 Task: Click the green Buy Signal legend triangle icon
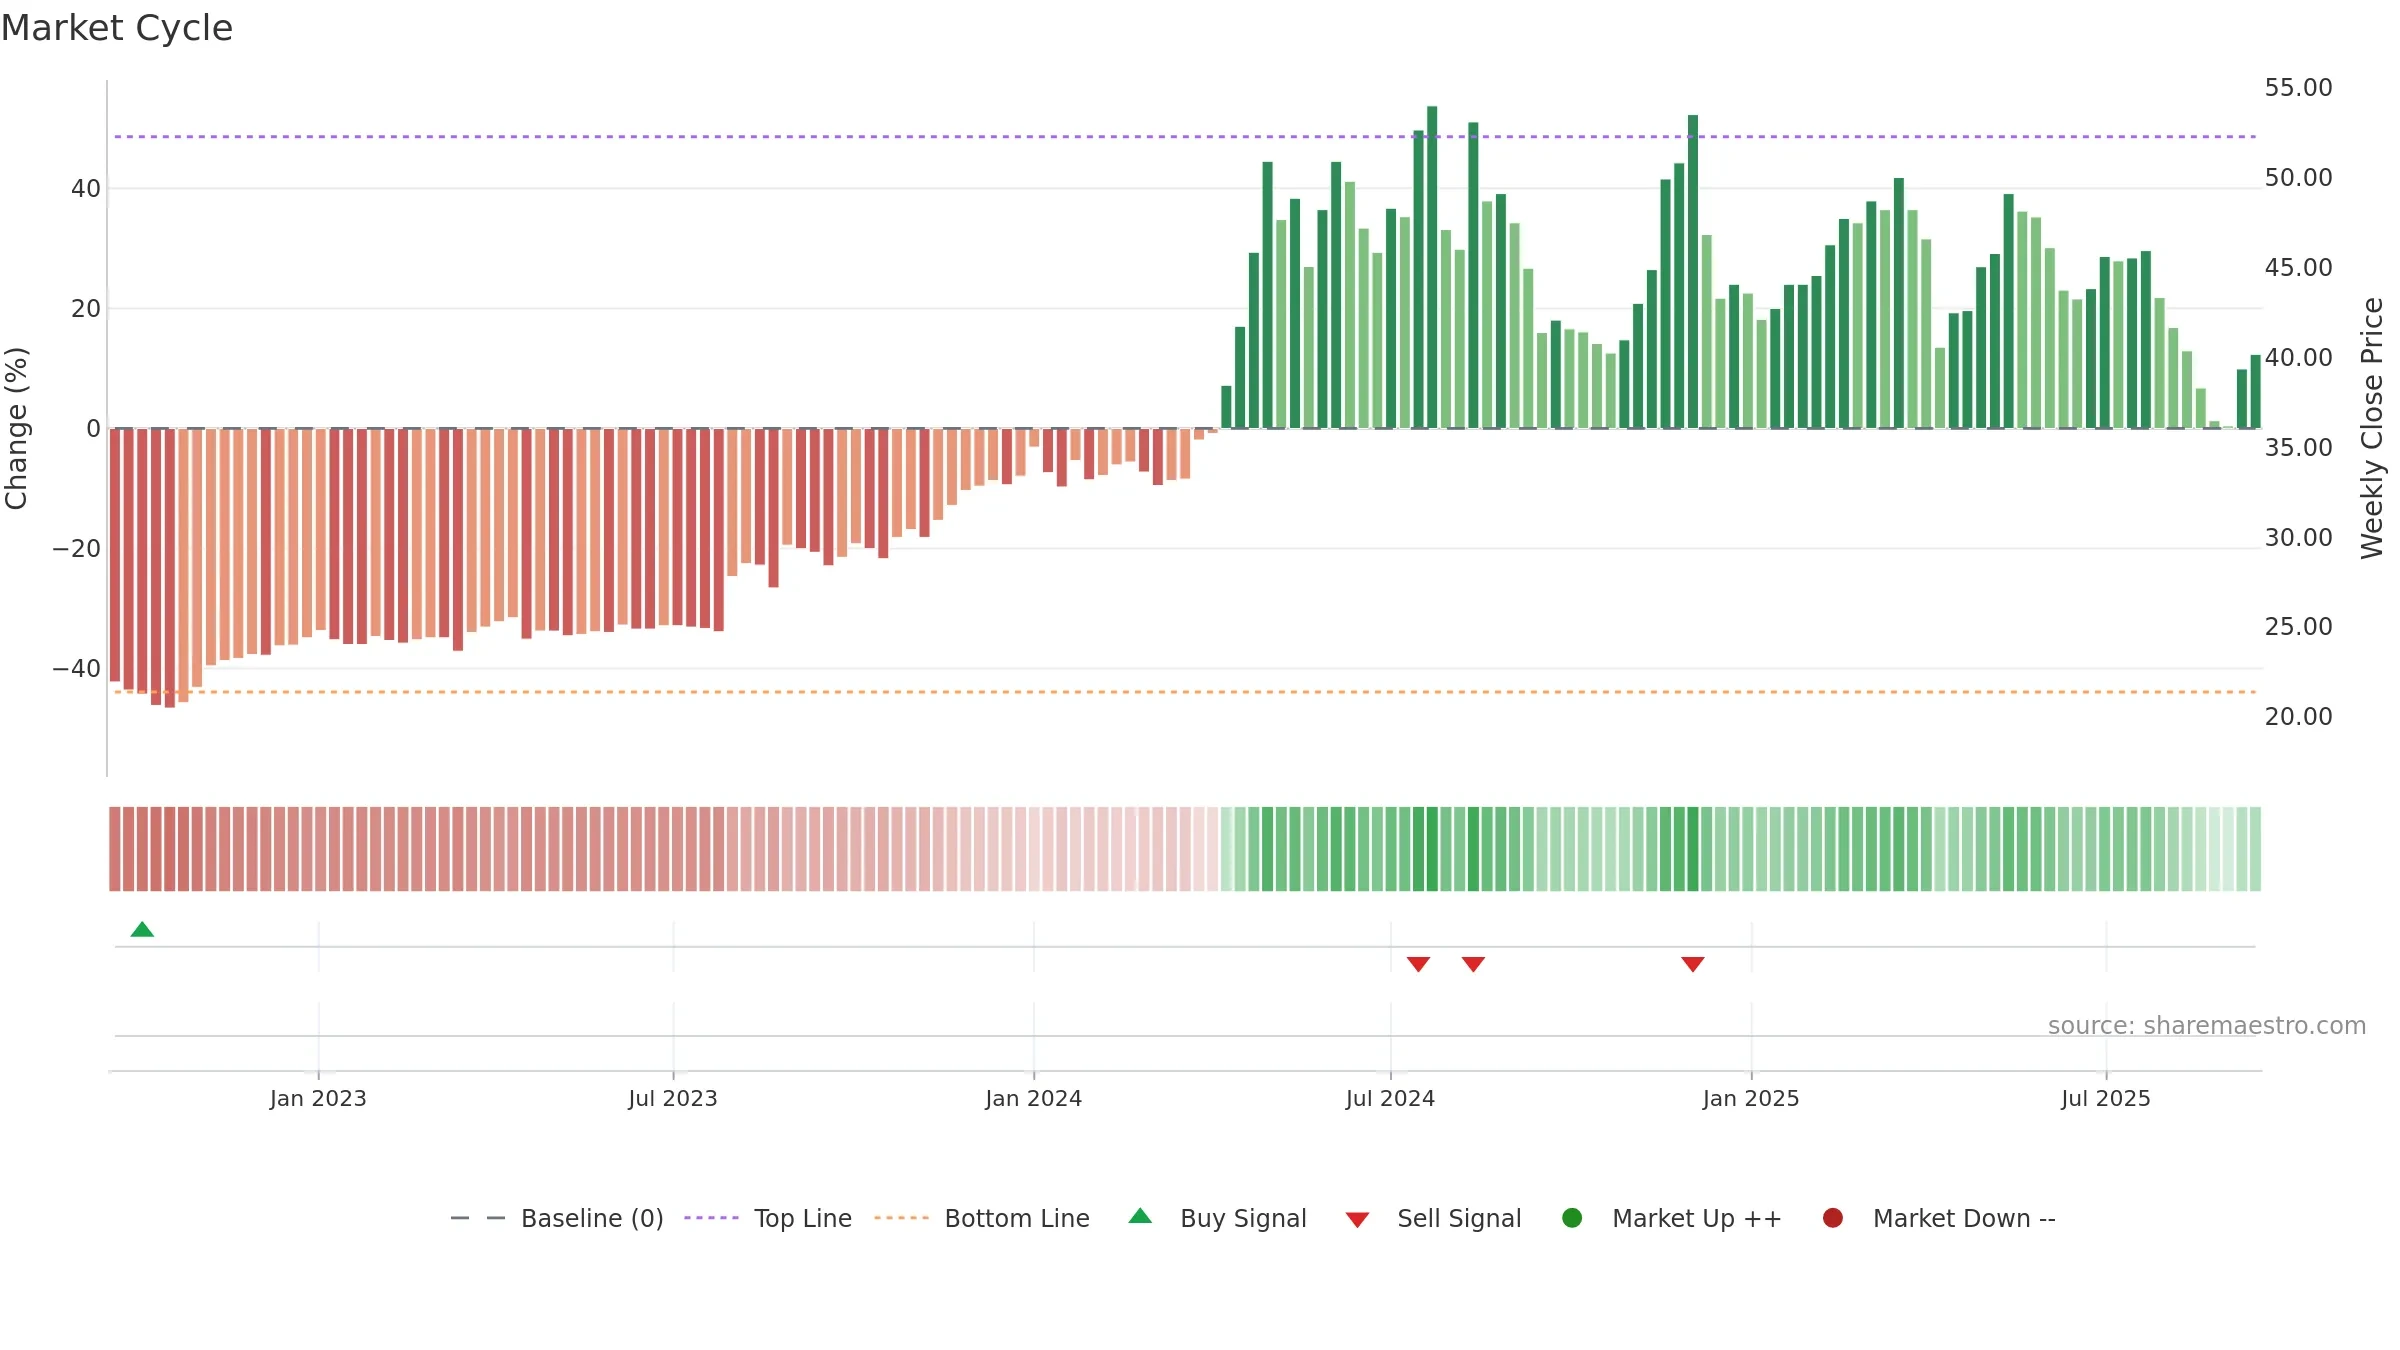tap(1140, 1216)
